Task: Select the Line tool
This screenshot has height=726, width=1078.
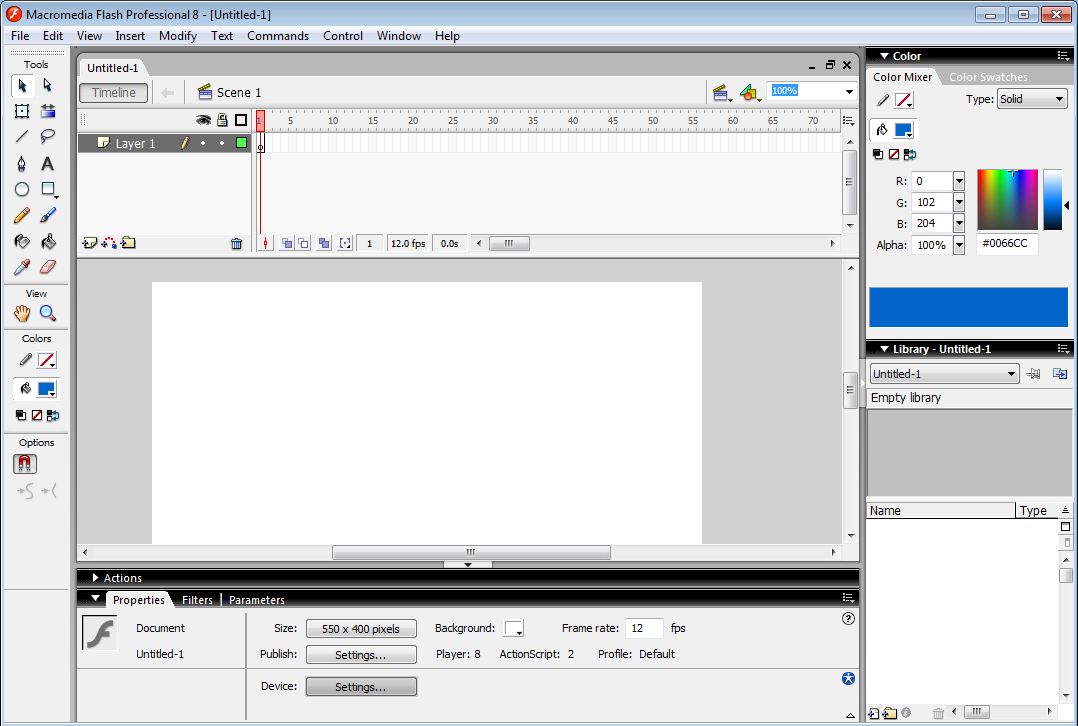Action: (22, 137)
